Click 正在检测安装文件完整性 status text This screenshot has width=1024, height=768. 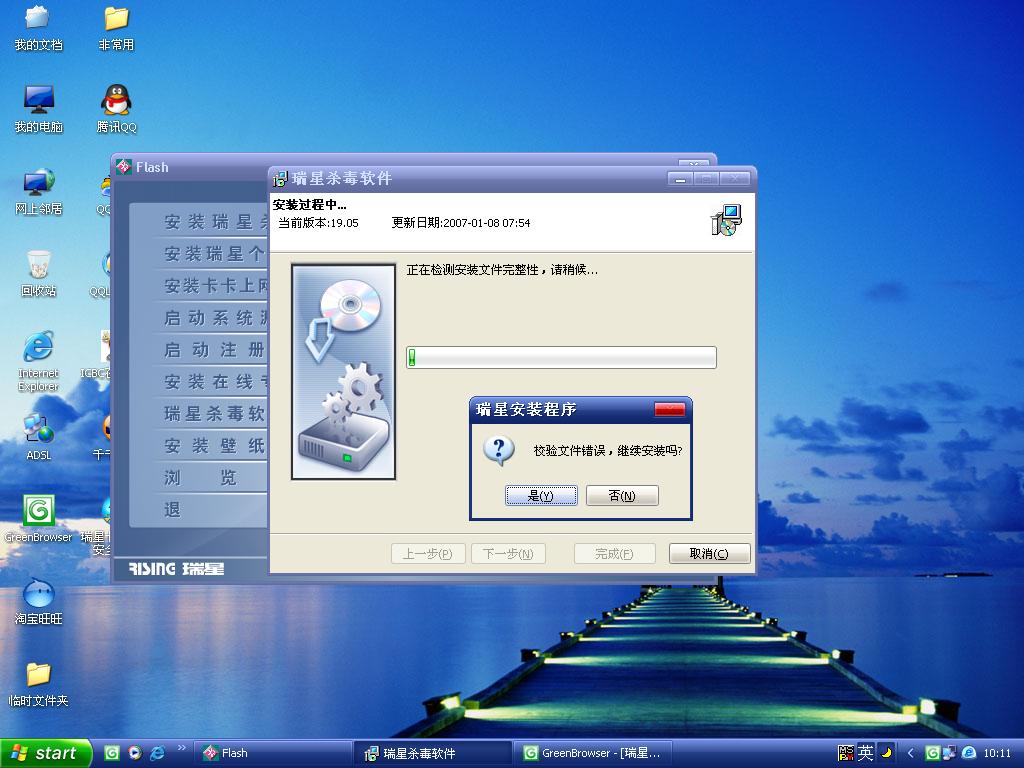pos(502,270)
